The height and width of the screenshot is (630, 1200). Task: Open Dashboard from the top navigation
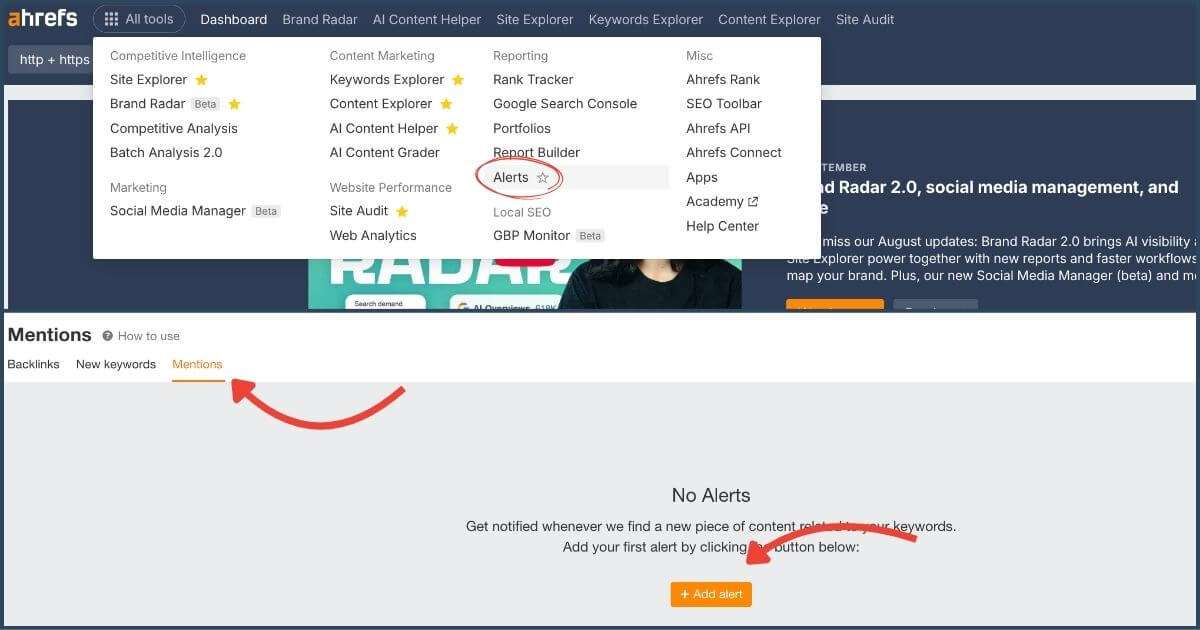tap(233, 19)
